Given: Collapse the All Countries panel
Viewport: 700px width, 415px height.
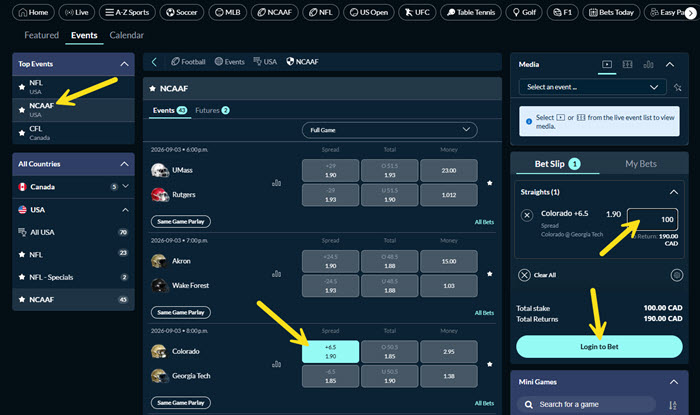Looking at the screenshot, I should pos(125,164).
